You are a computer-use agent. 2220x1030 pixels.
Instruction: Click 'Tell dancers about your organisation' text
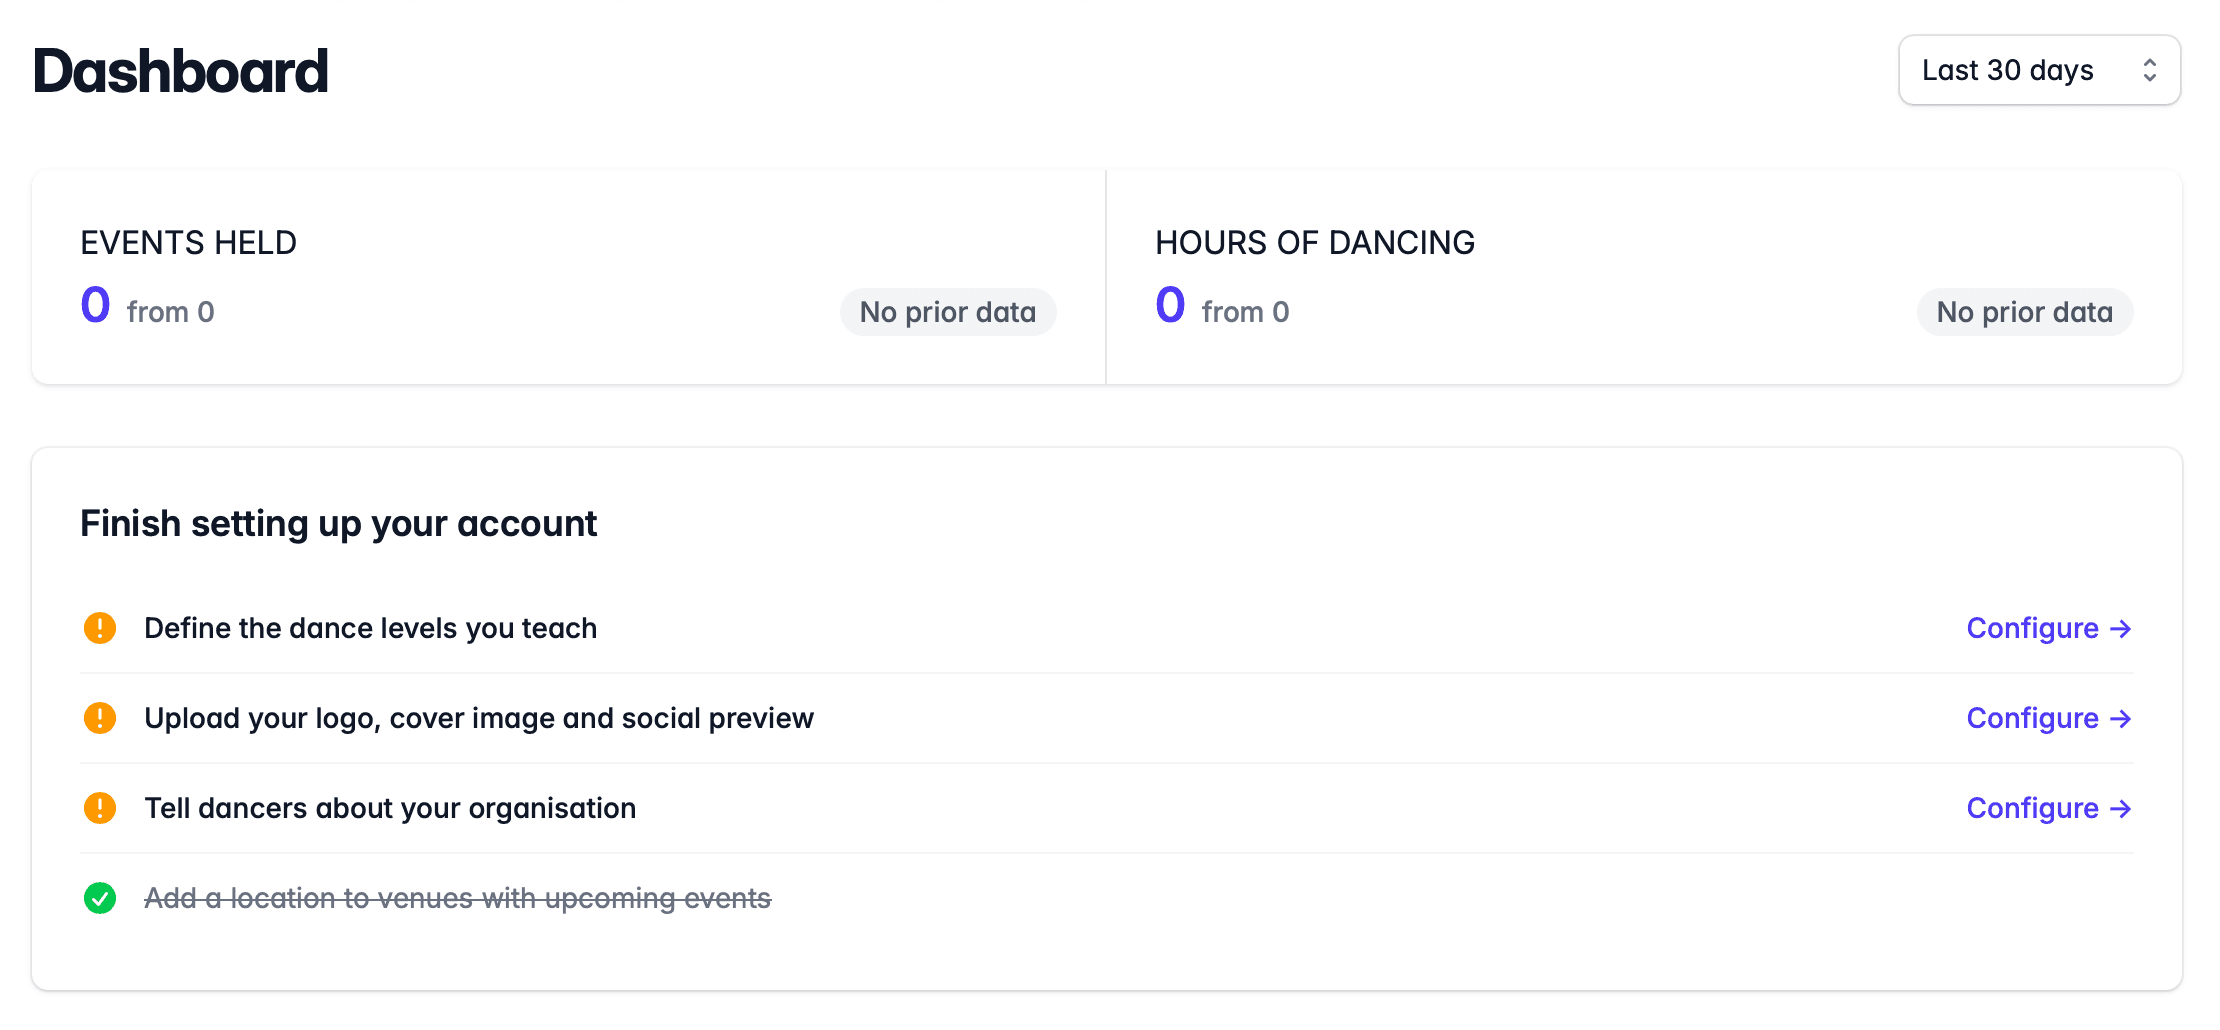coord(390,808)
